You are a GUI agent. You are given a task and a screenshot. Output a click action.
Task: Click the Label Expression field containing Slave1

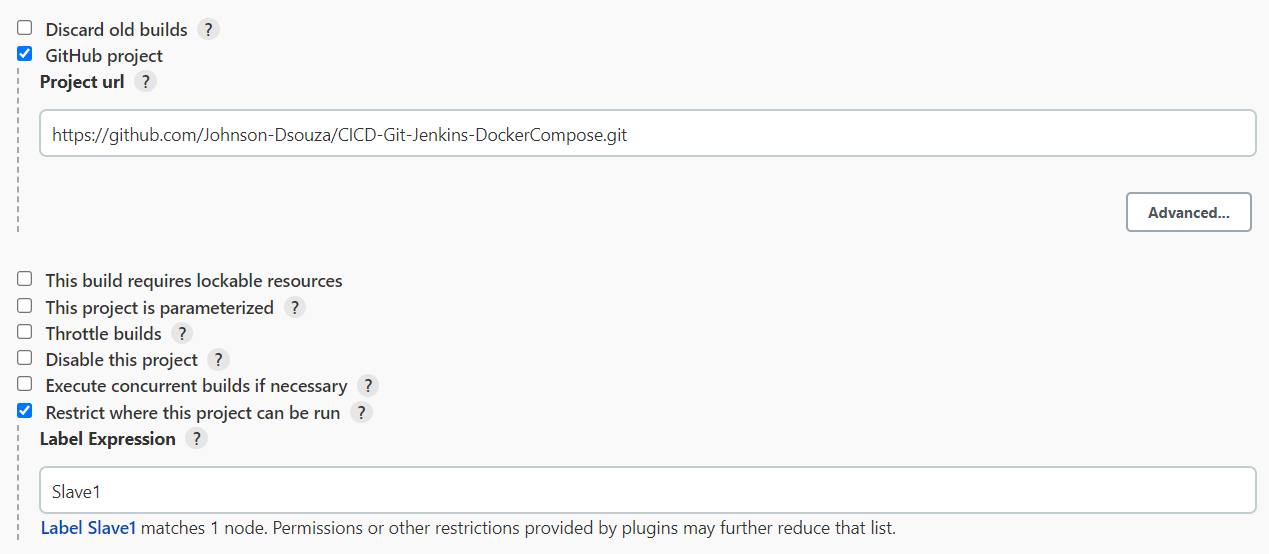pos(648,491)
